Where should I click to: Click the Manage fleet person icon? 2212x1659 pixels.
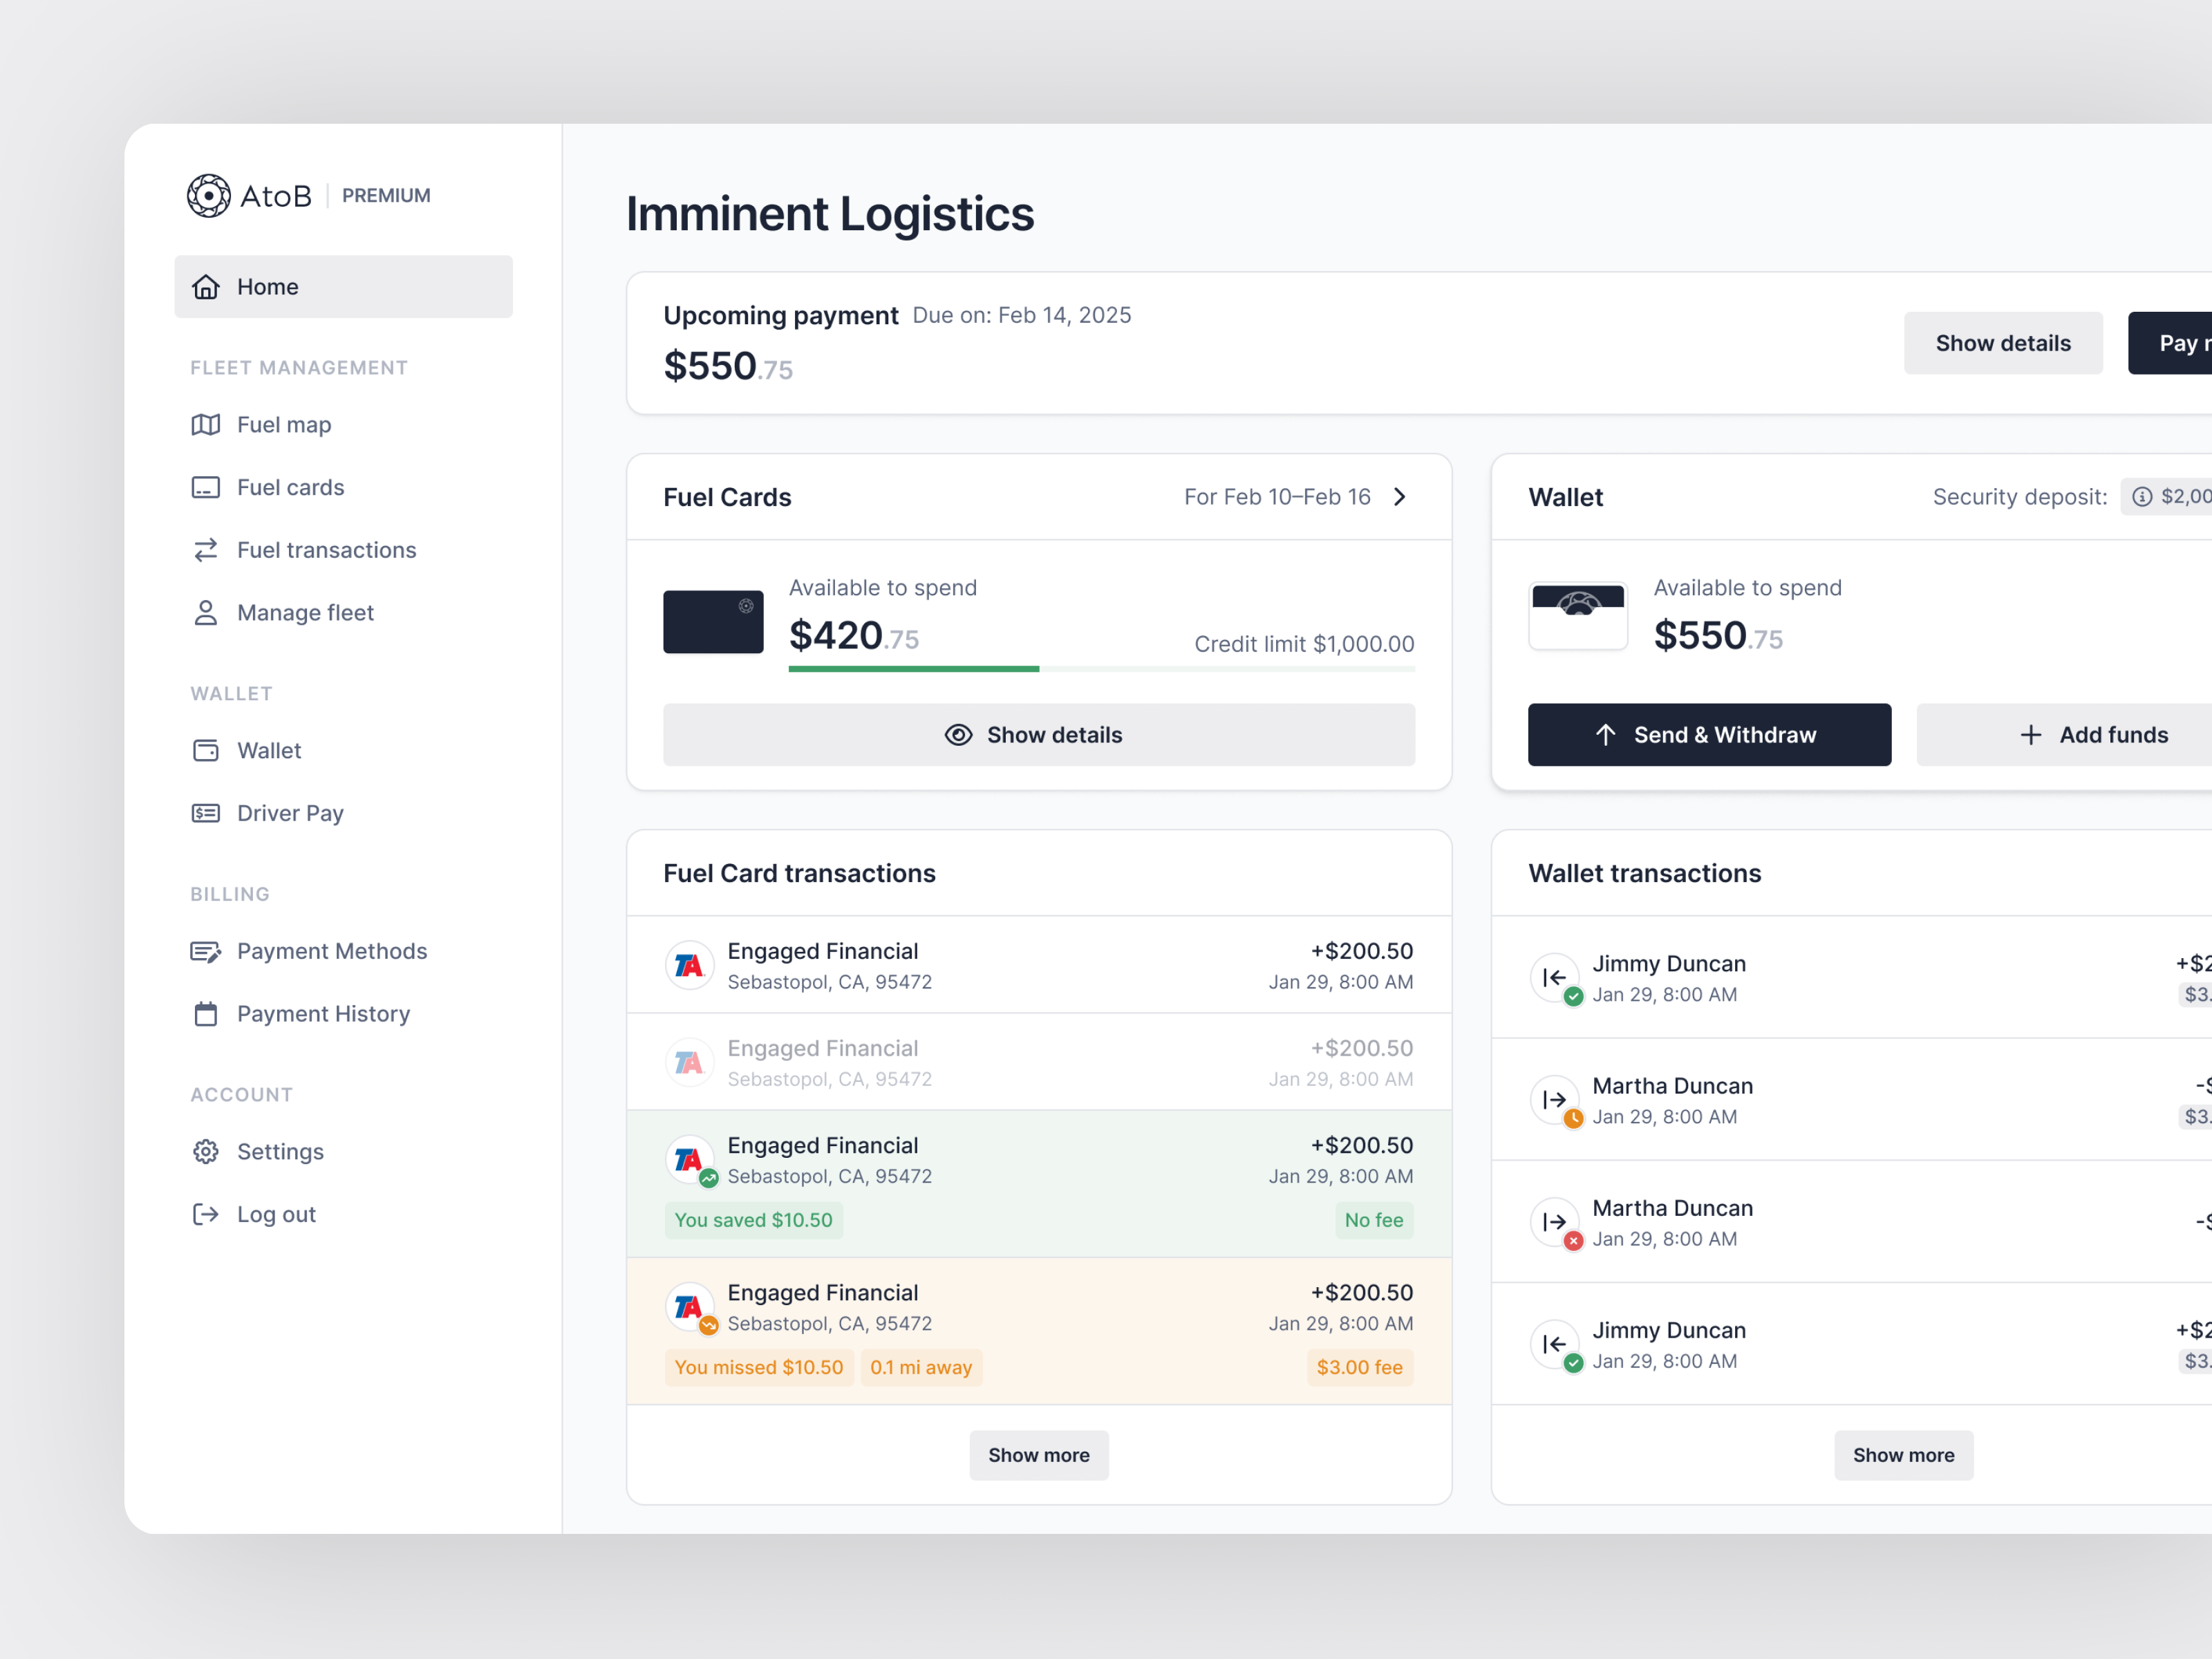[206, 612]
